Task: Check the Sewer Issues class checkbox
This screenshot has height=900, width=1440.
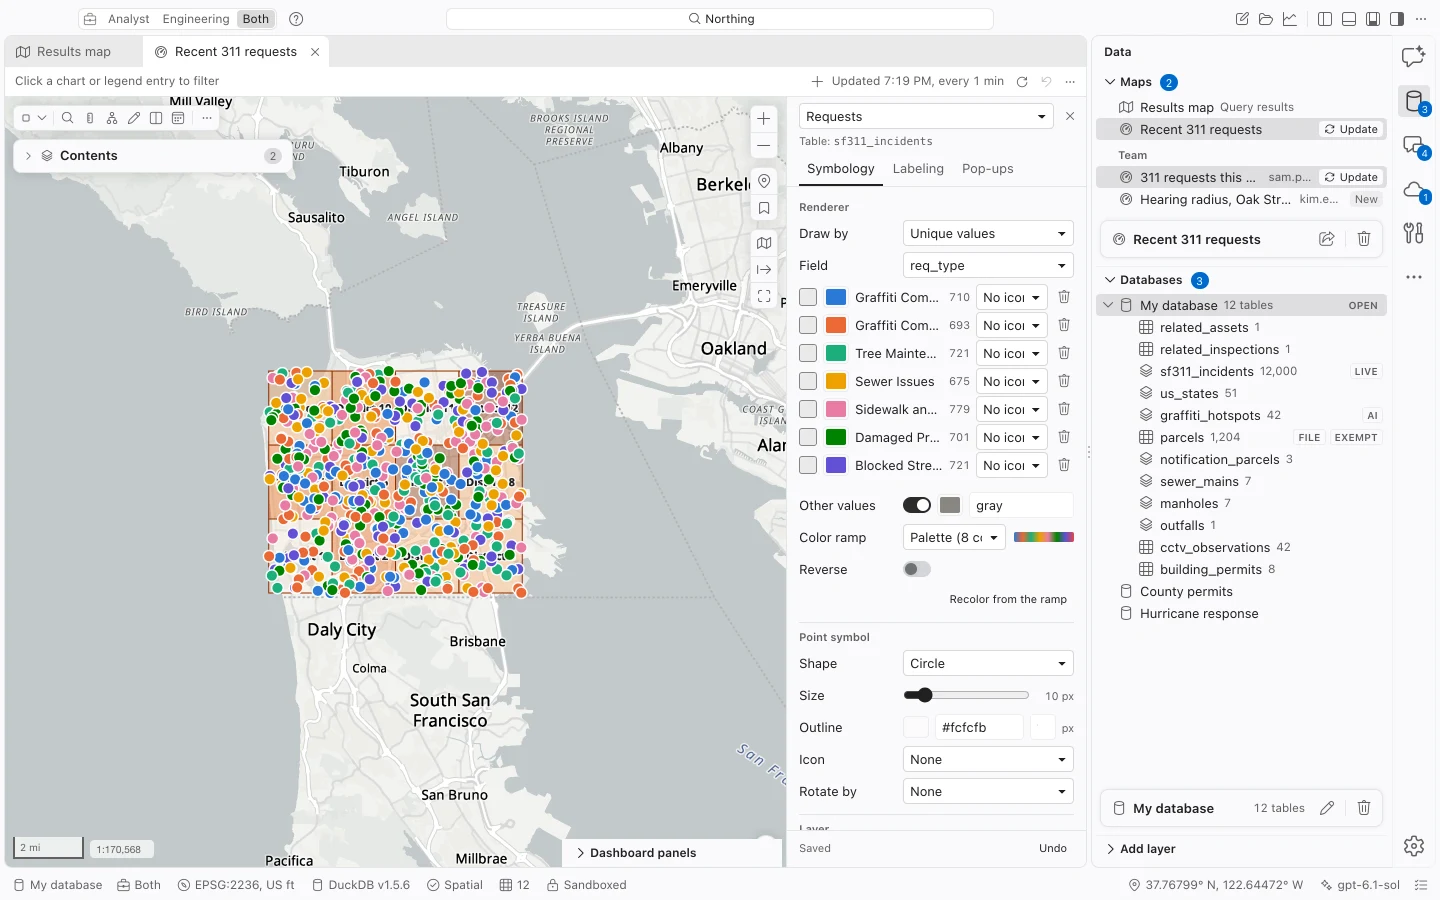Action: [x=808, y=381]
